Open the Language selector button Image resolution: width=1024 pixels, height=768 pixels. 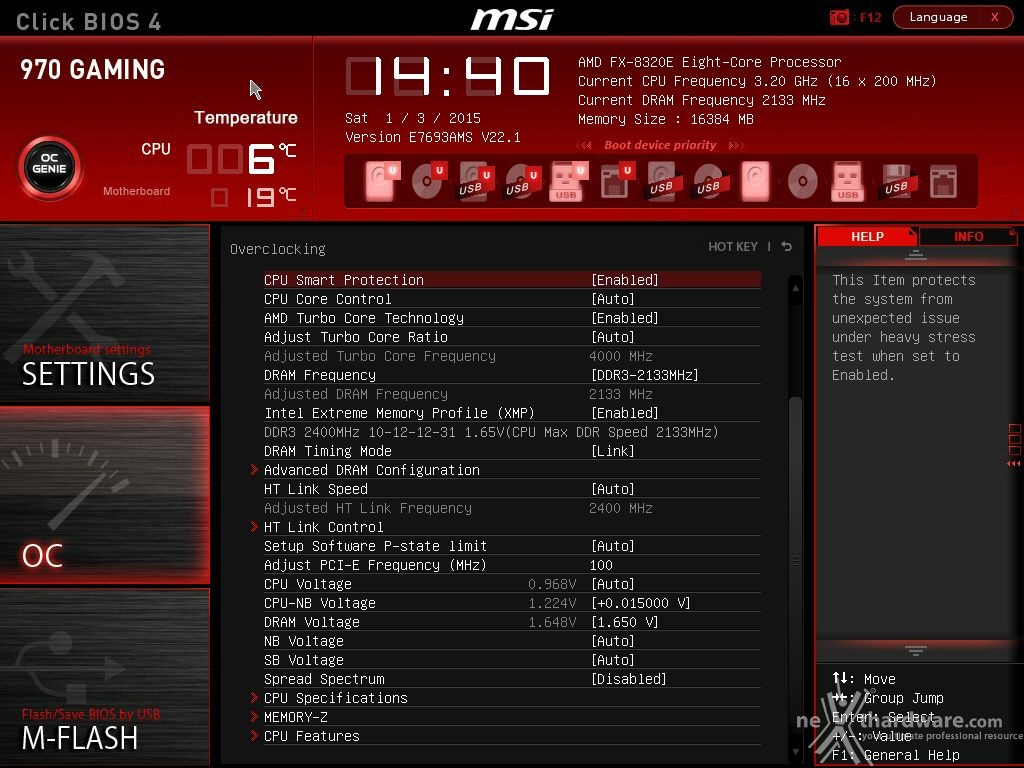pyautogui.click(x=938, y=17)
